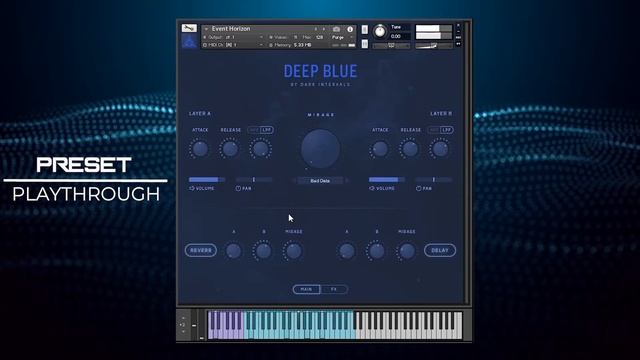Adjust the header output volume slider
Image resolution: width=640 pixels, height=360 pixels.
(434, 46)
